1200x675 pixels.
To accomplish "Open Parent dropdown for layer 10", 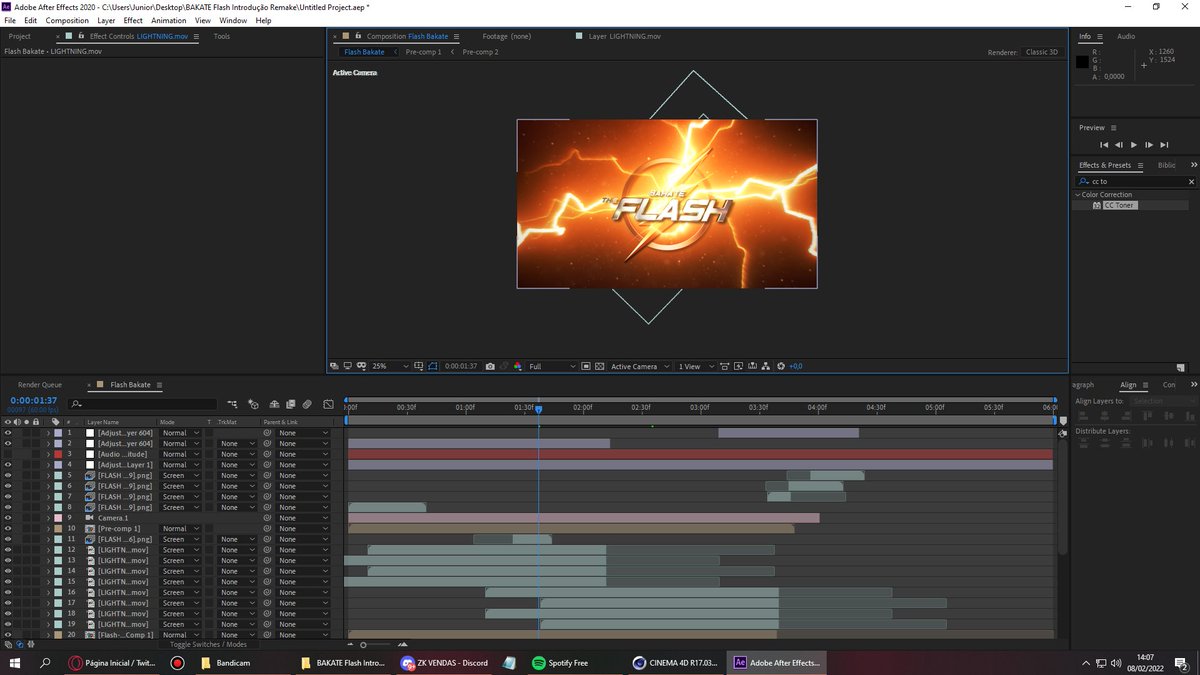I will click(x=303, y=528).
